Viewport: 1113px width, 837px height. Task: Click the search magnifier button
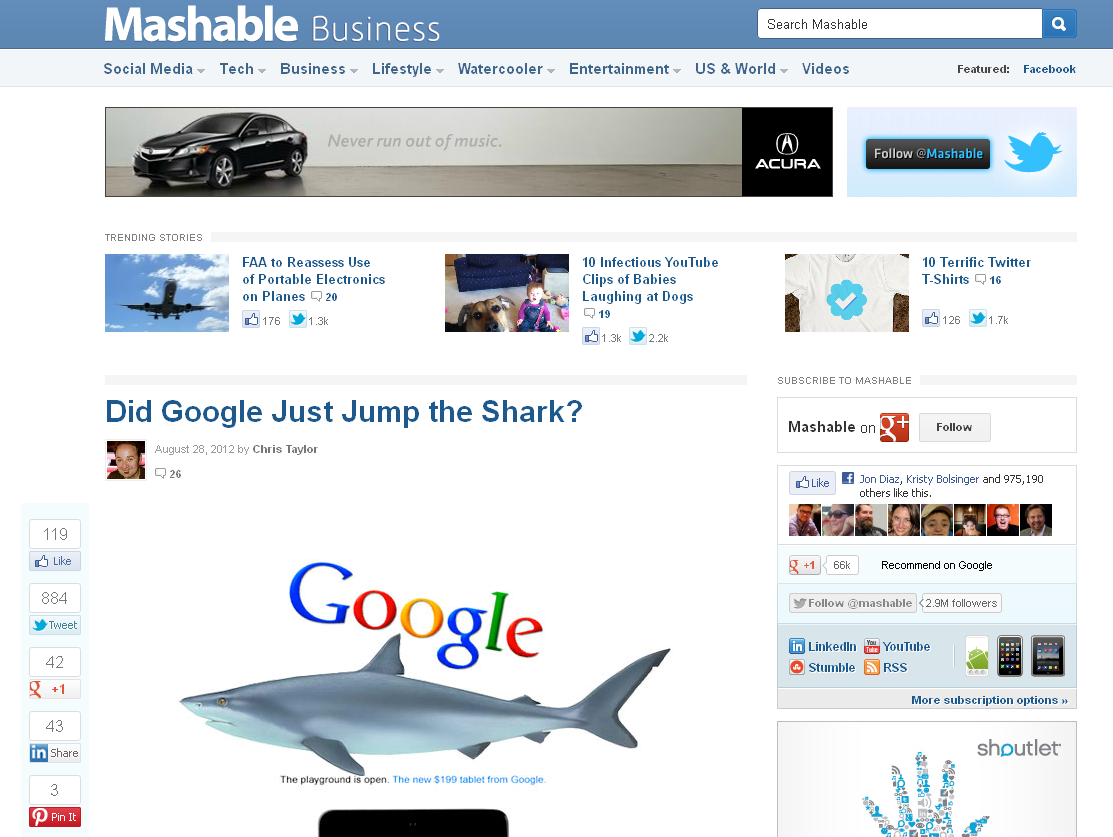tap(1059, 24)
